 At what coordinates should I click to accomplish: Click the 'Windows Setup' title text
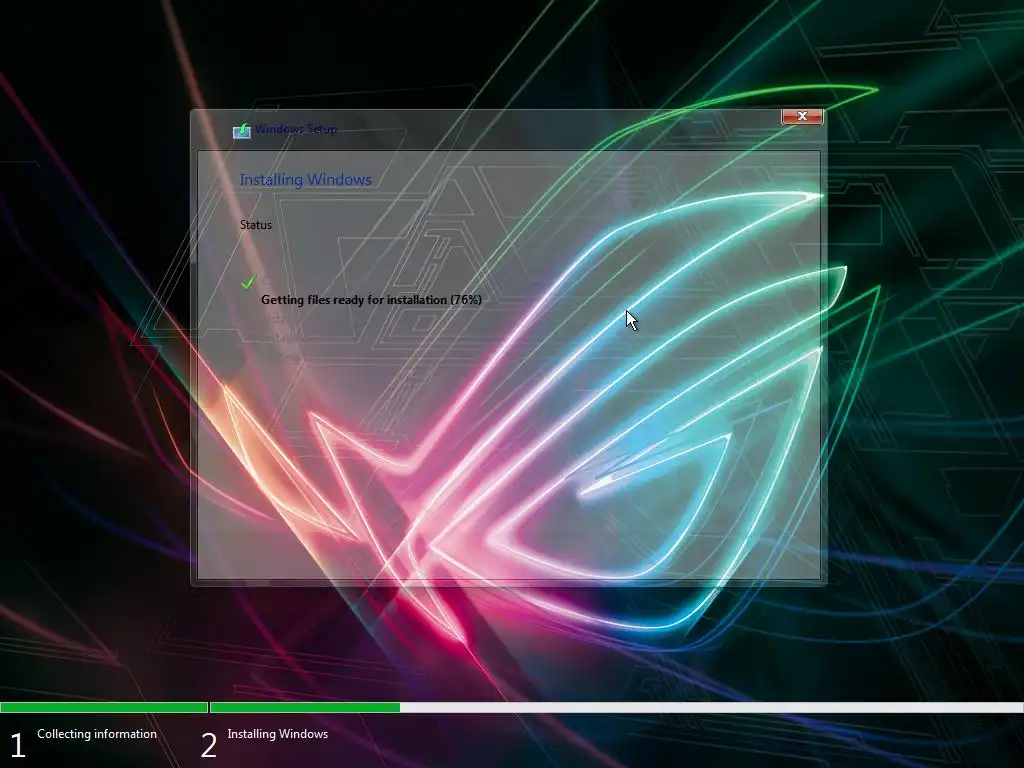click(296, 129)
